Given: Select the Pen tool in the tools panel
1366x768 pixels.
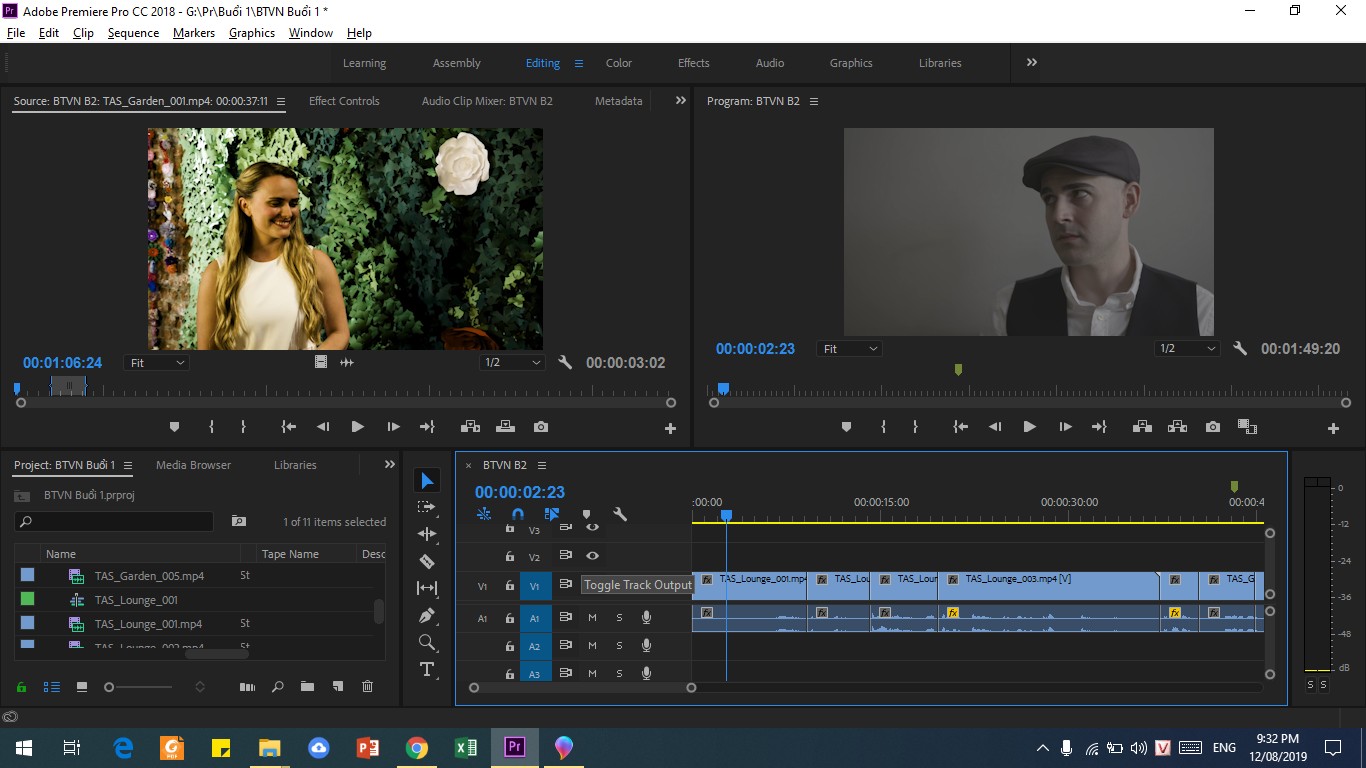Looking at the screenshot, I should coord(427,615).
